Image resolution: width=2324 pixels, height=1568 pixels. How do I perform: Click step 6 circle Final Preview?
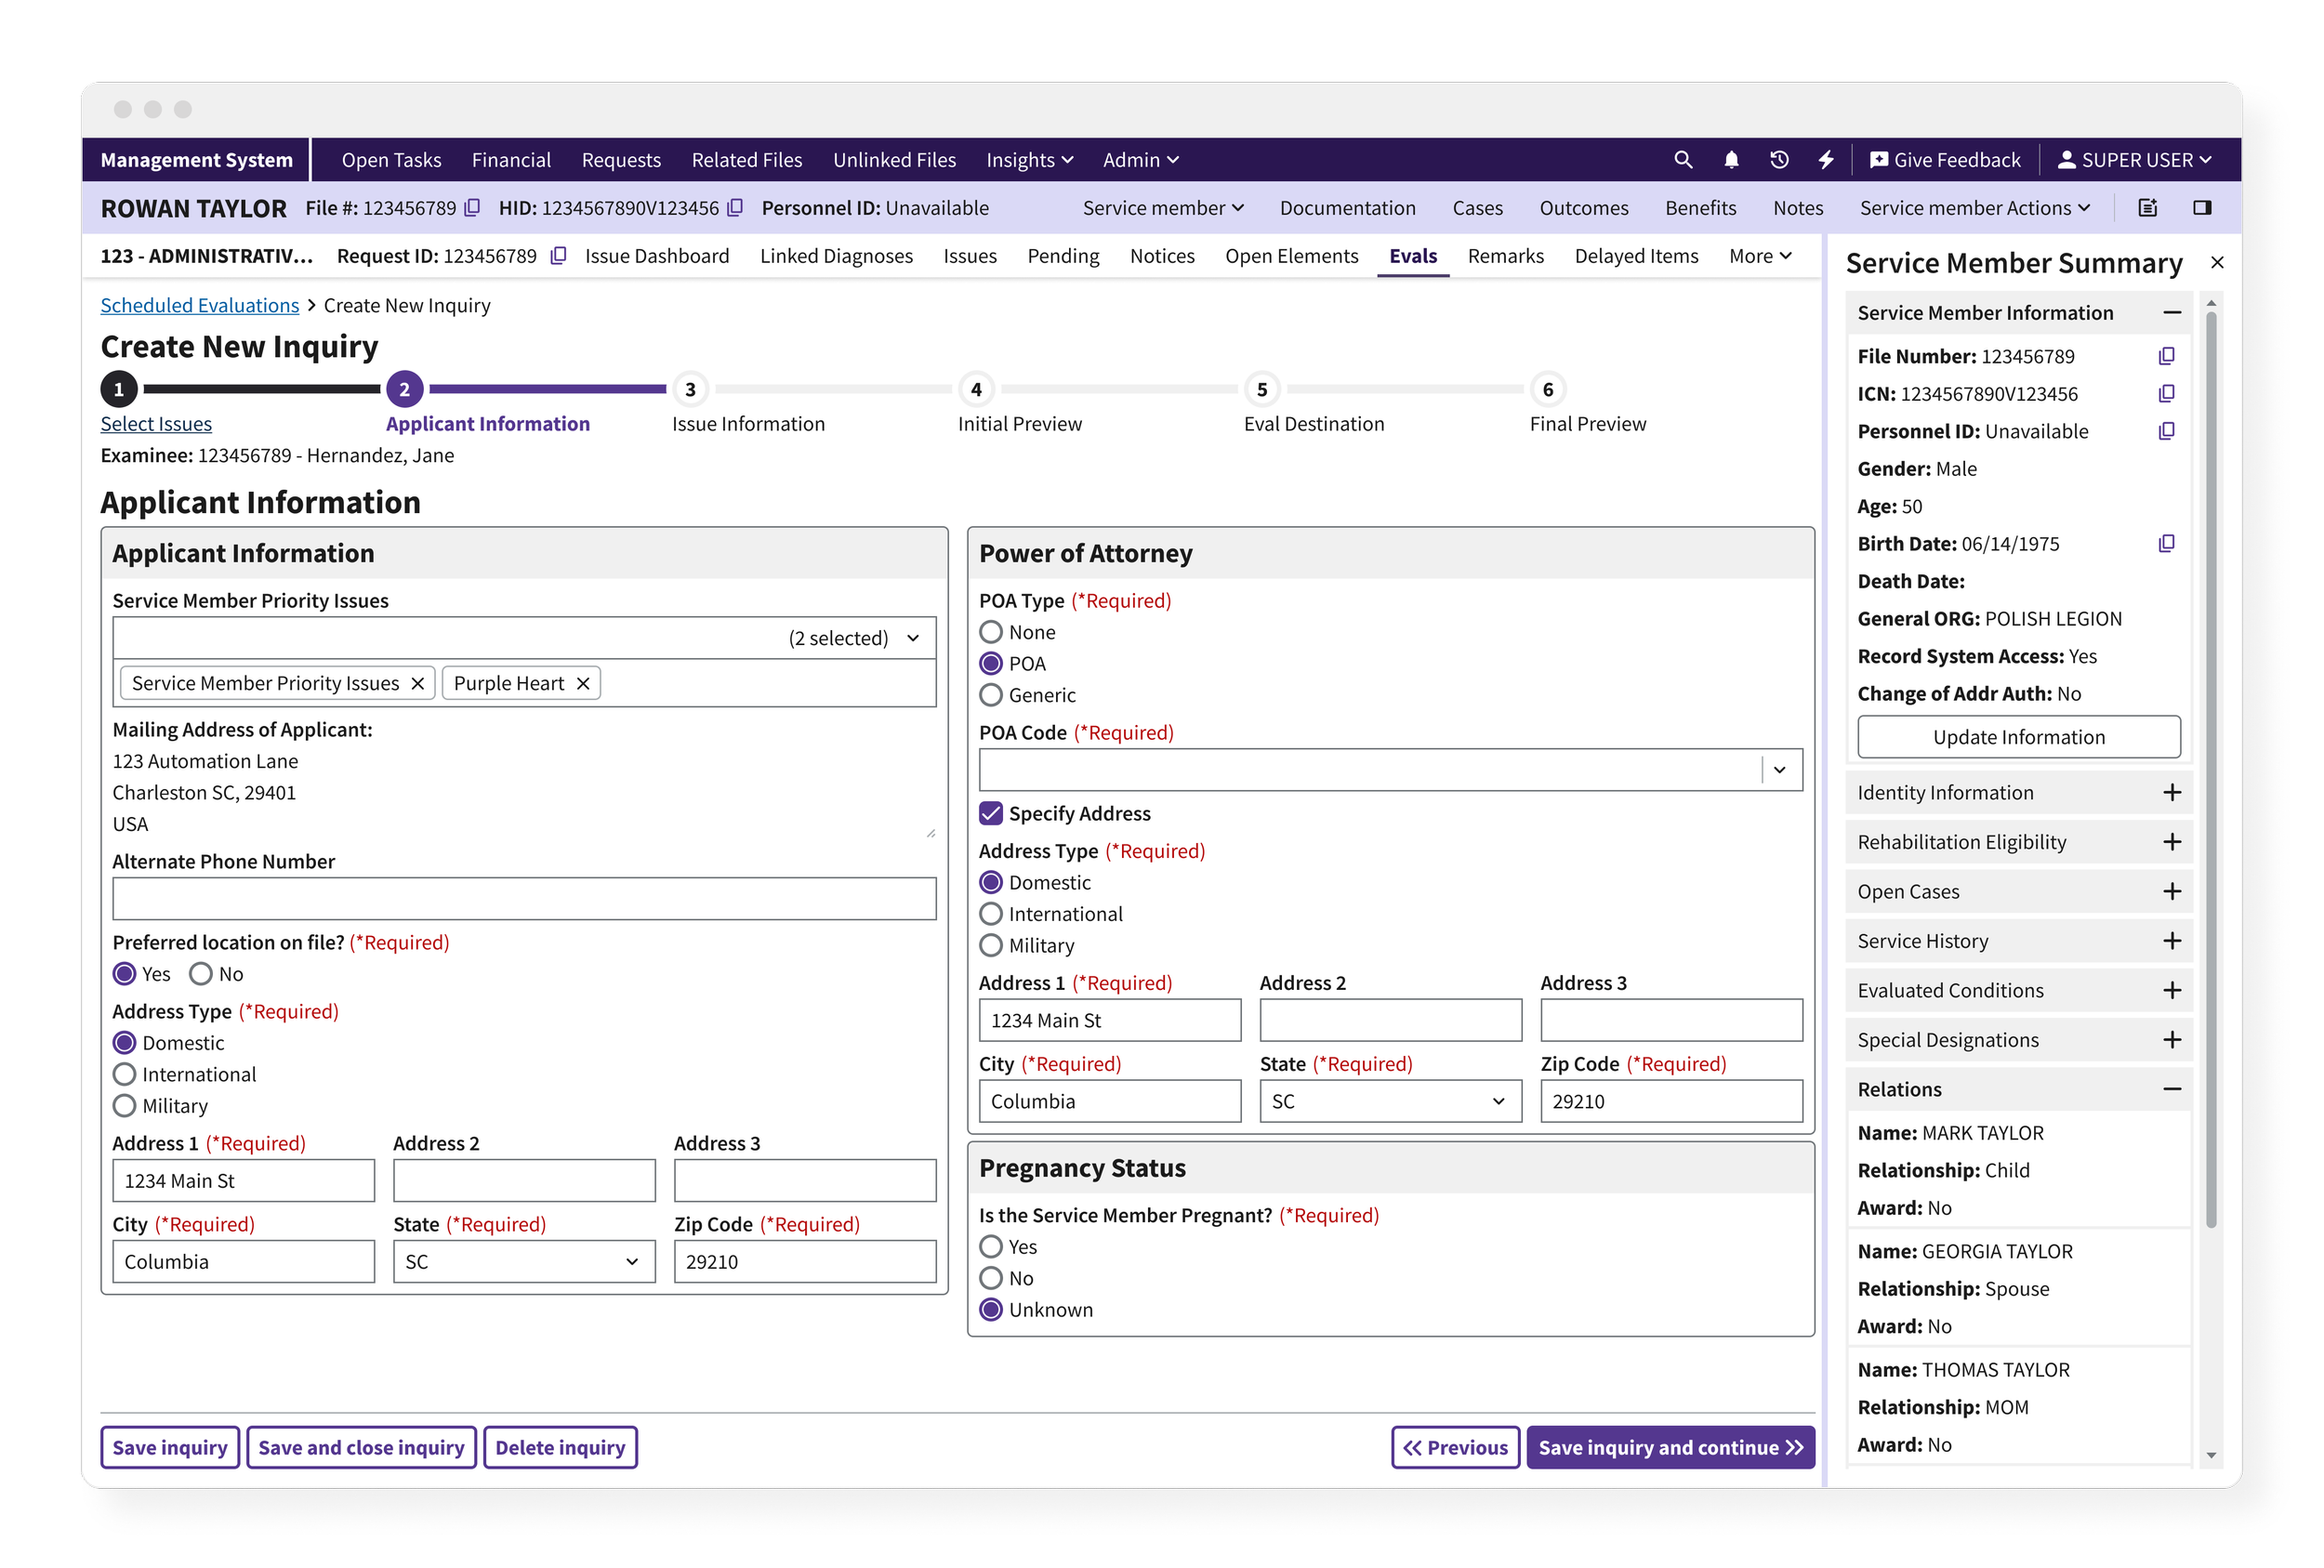click(x=1548, y=390)
